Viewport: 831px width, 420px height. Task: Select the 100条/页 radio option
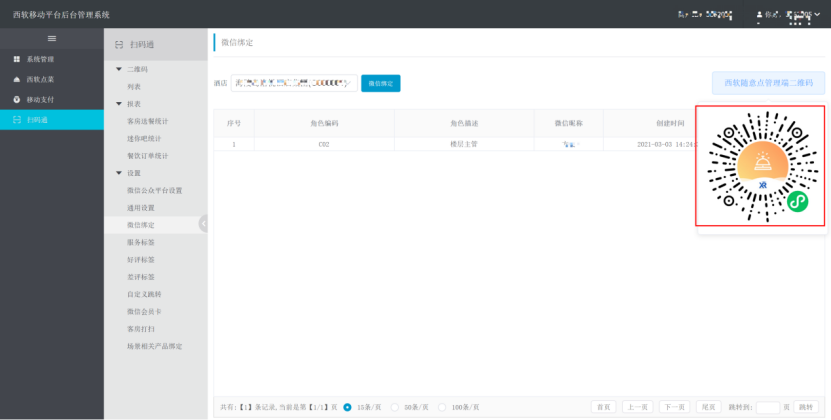[x=442, y=407]
